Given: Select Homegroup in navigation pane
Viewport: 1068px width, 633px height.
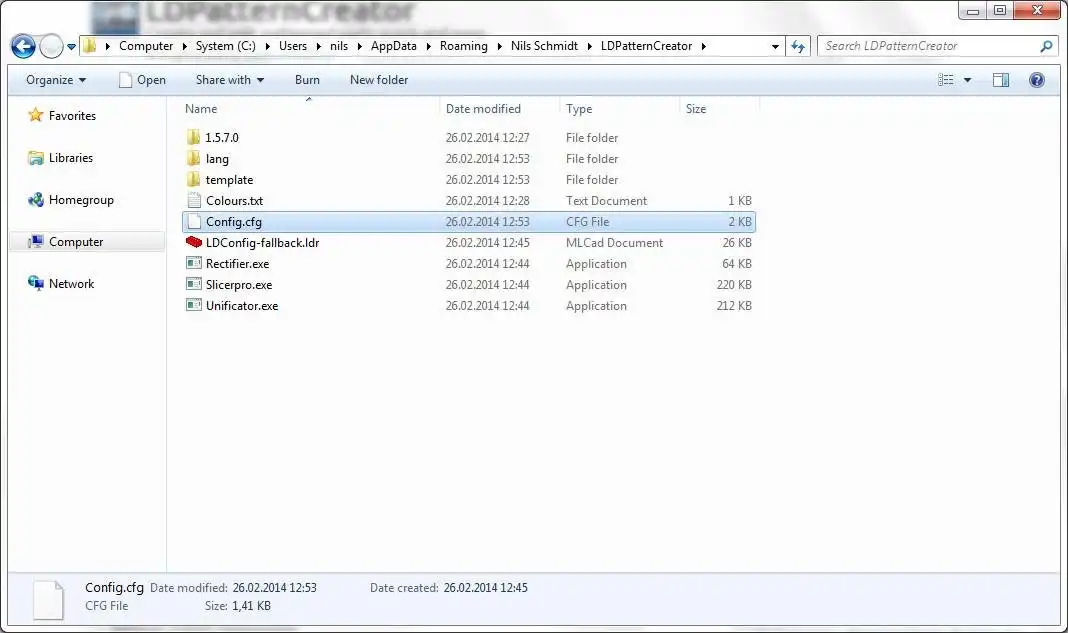Looking at the screenshot, I should tap(81, 200).
